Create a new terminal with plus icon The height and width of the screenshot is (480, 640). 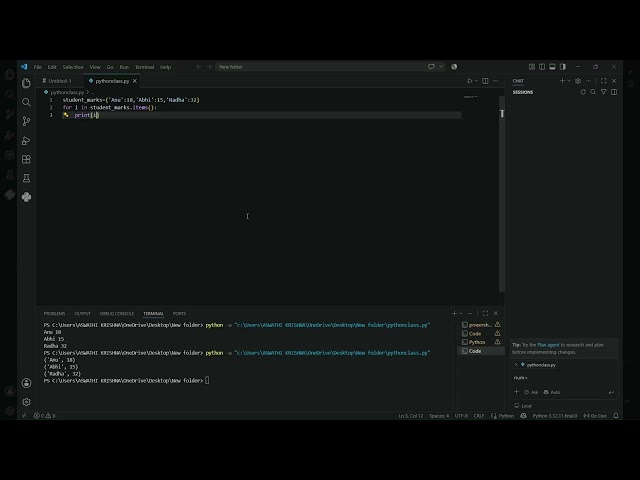[x=454, y=313]
